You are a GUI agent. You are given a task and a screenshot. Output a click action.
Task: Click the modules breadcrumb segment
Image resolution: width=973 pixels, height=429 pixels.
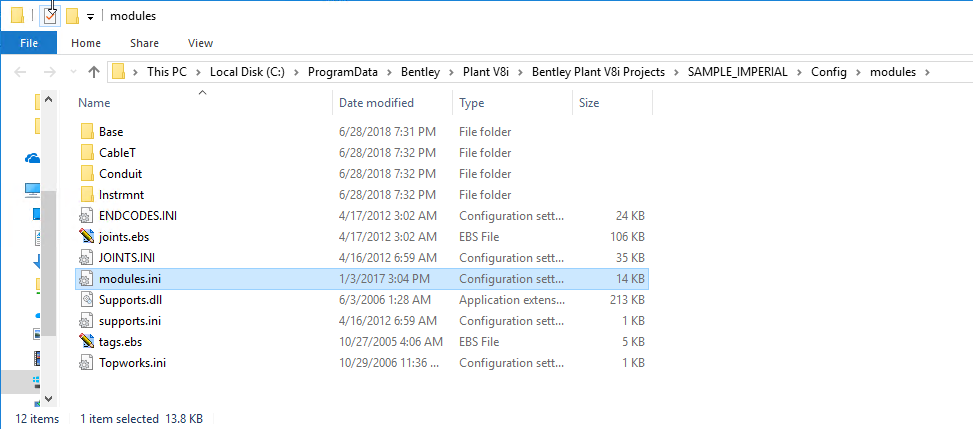[x=893, y=72]
